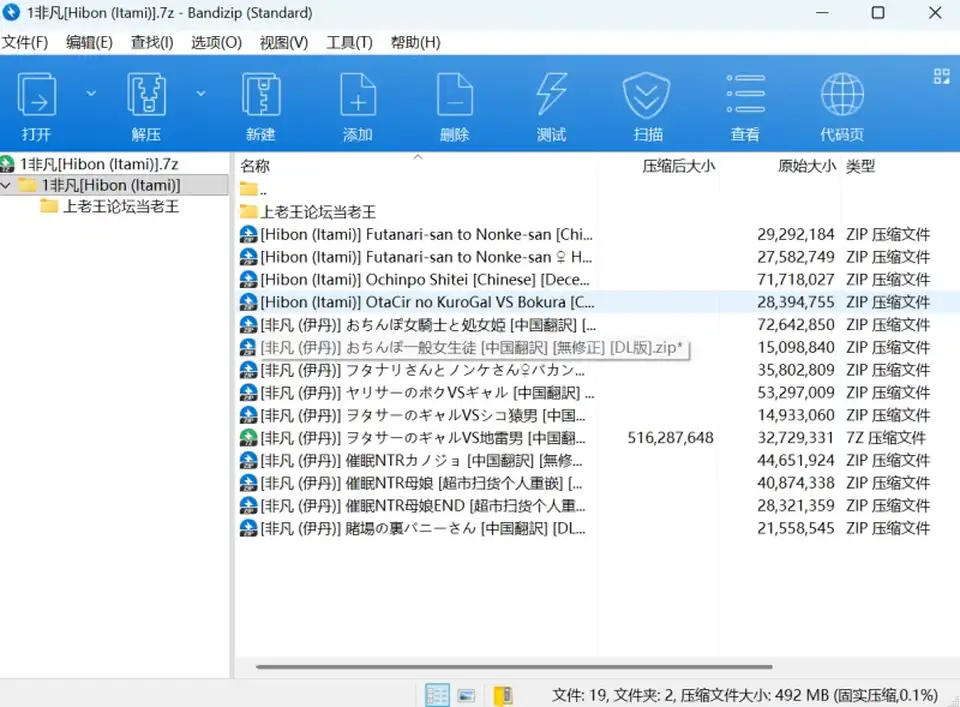Sort by the 名称 column header
Image resolution: width=960 pixels, height=707 pixels.
tap(255, 166)
